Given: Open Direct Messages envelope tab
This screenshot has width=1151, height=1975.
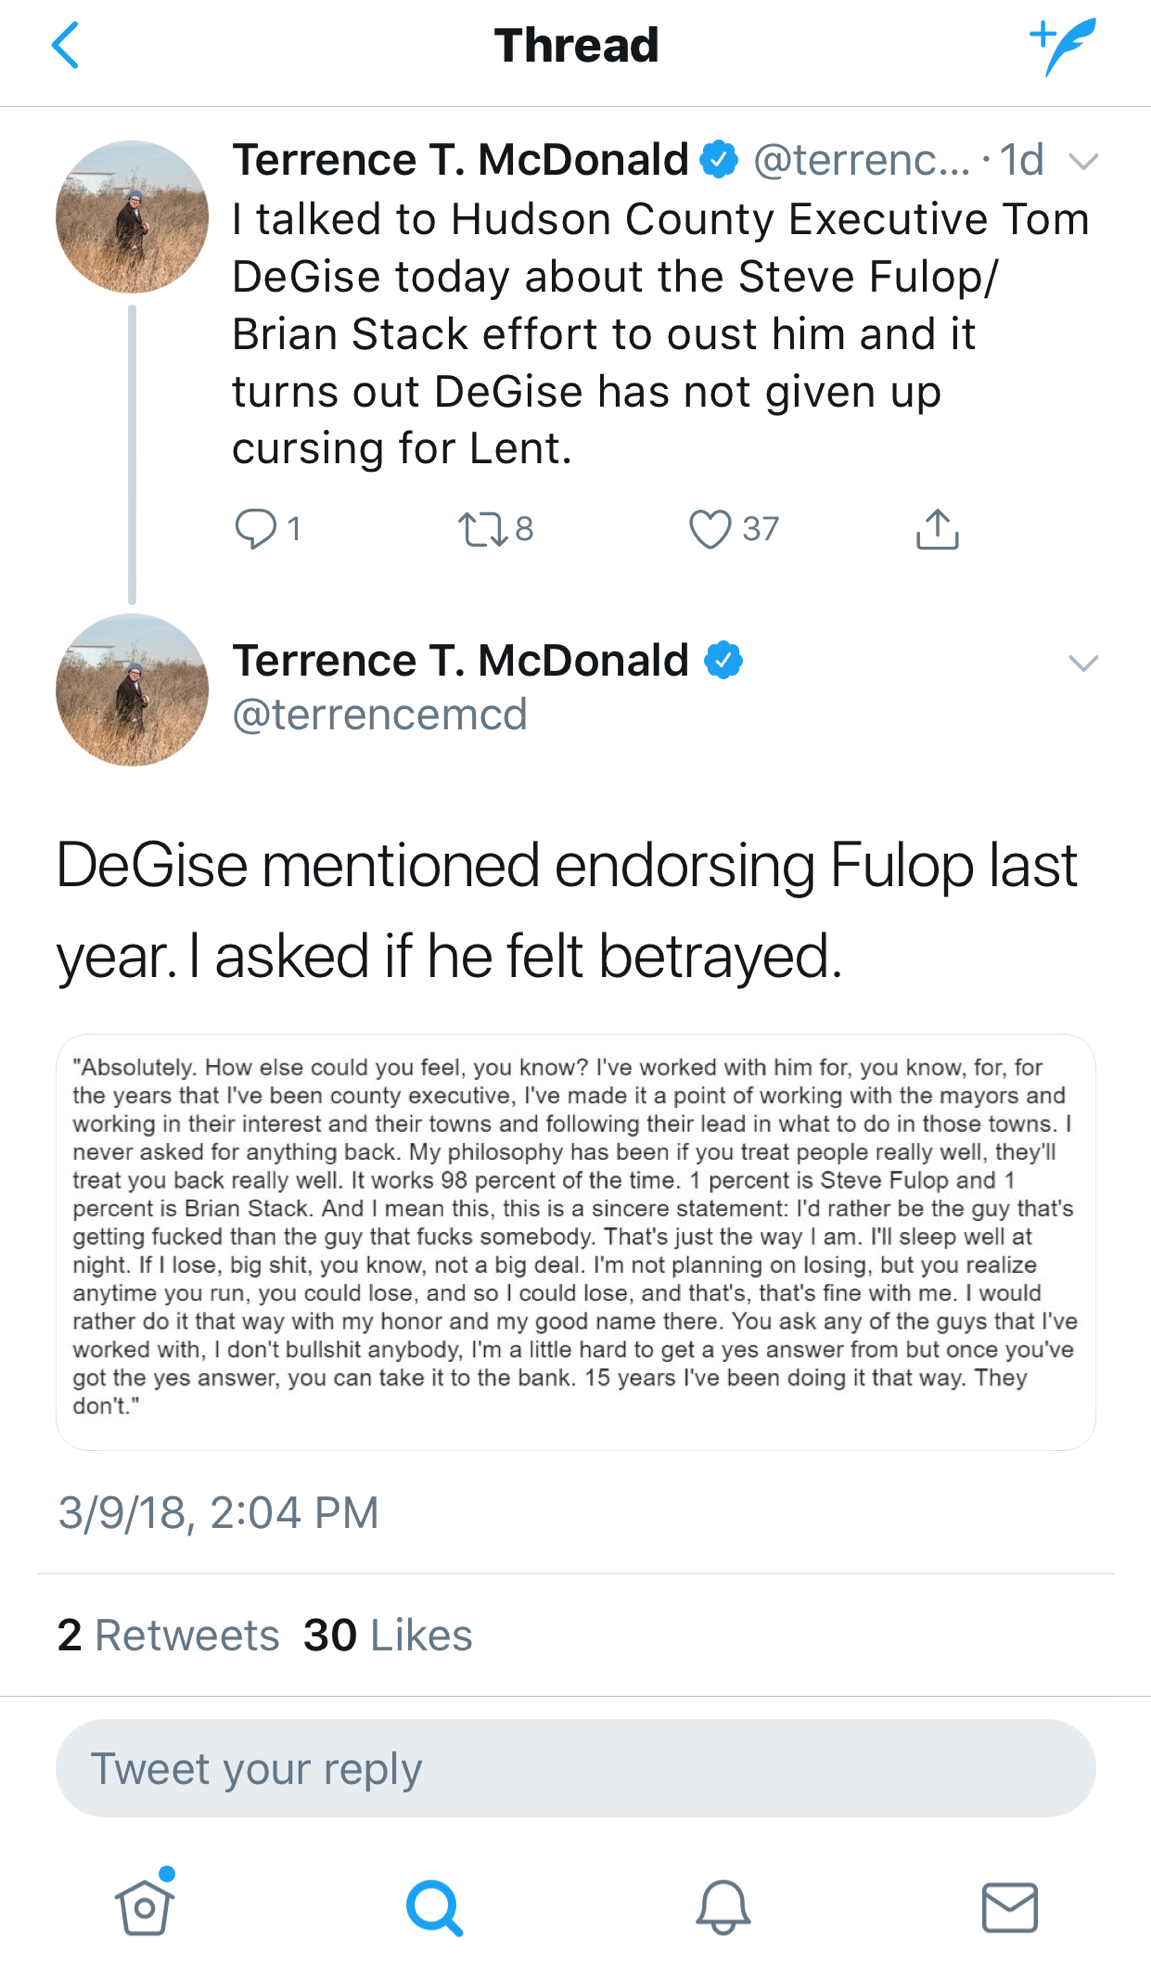Looking at the screenshot, I should tap(1010, 1906).
